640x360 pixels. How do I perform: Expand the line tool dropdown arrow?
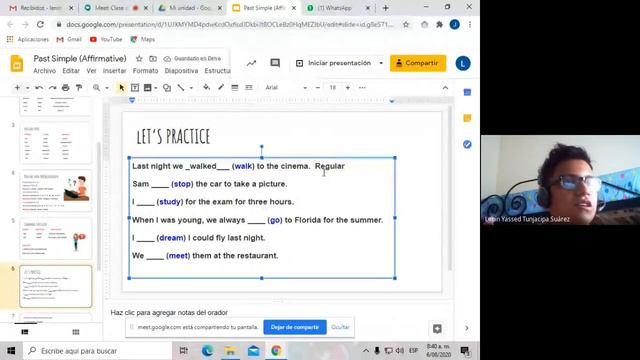191,88
